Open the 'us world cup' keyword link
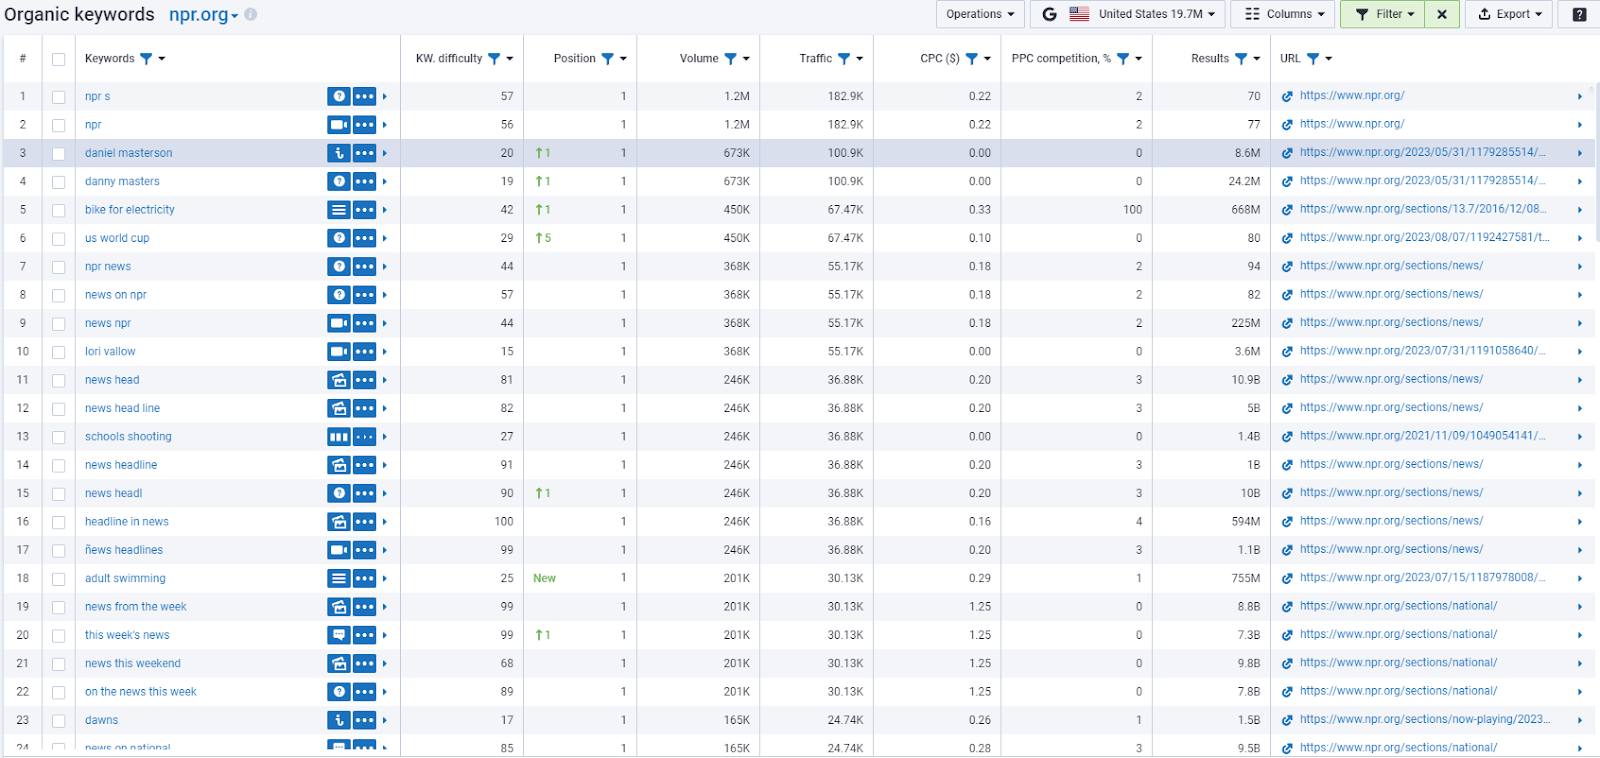Screen dimensions: 1600x758 (x=117, y=238)
